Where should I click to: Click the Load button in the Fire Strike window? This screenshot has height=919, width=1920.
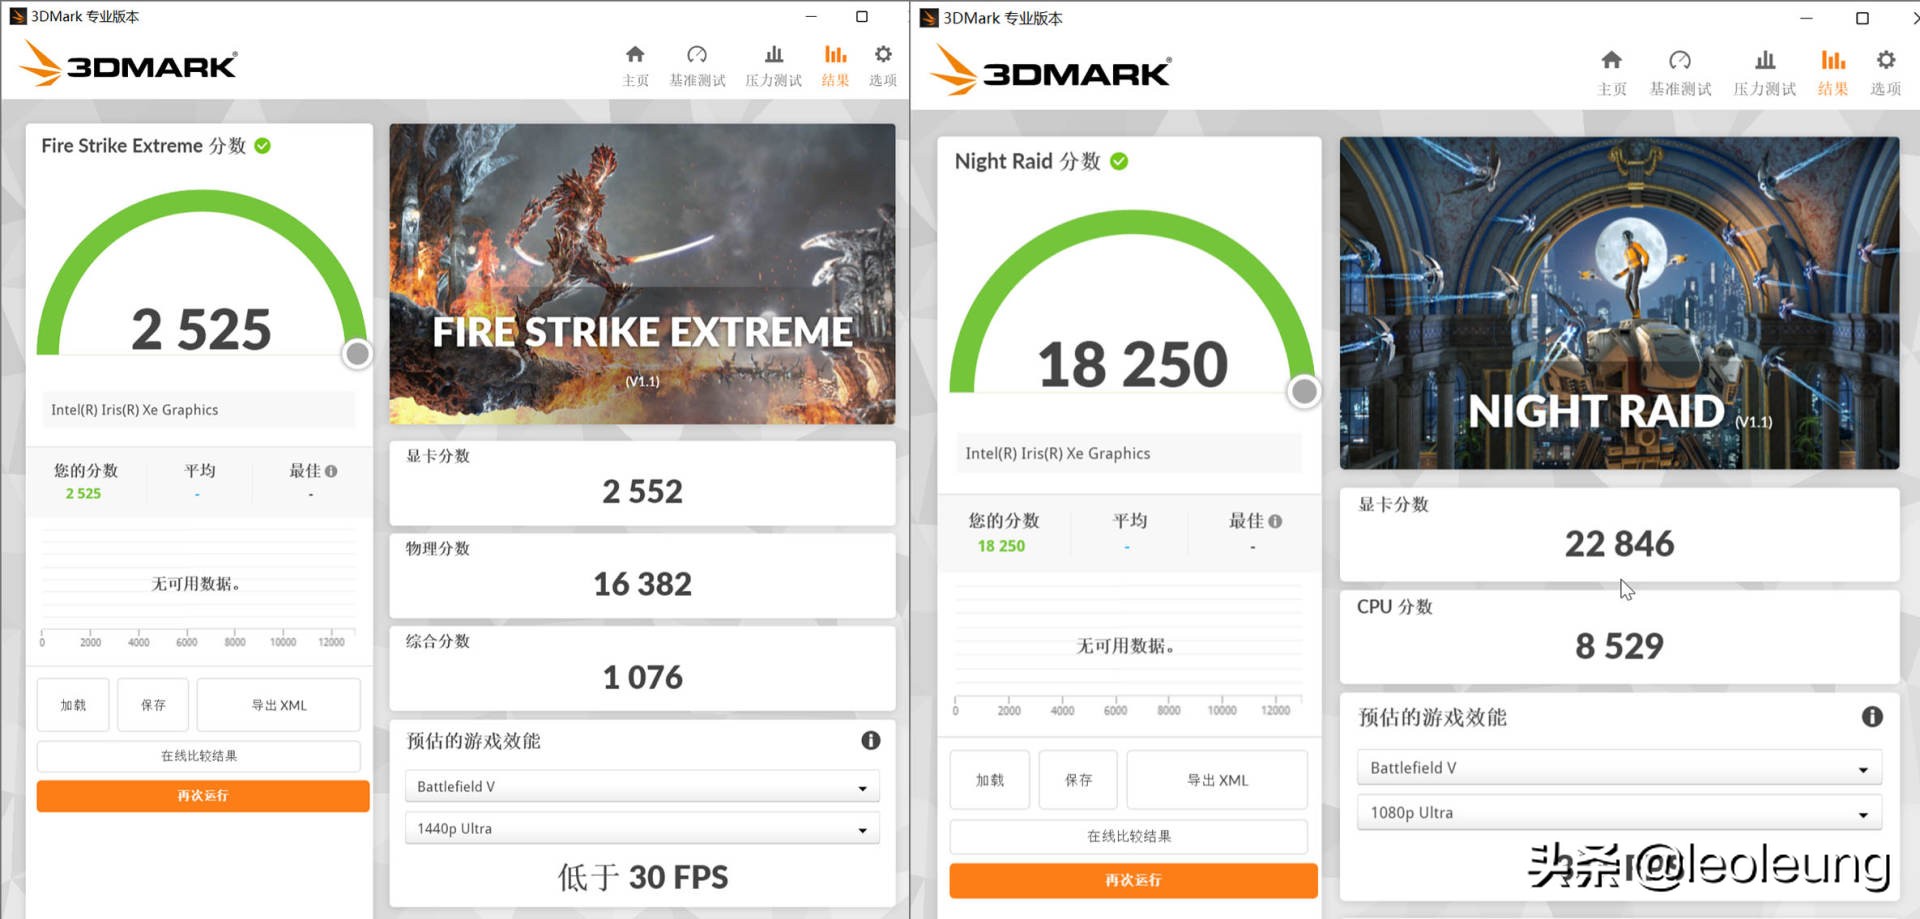tap(73, 705)
